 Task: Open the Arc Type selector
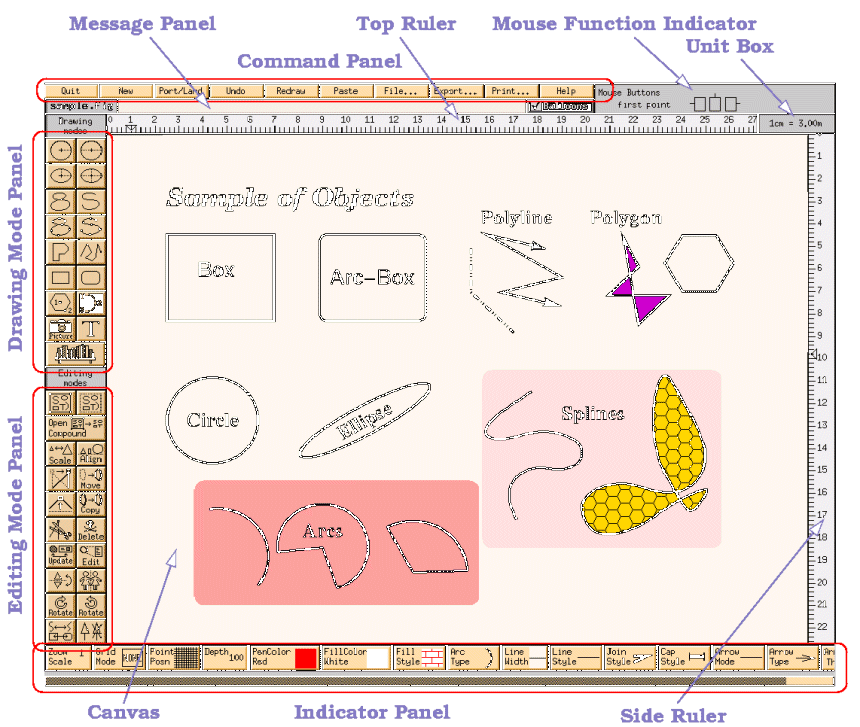[x=471, y=657]
